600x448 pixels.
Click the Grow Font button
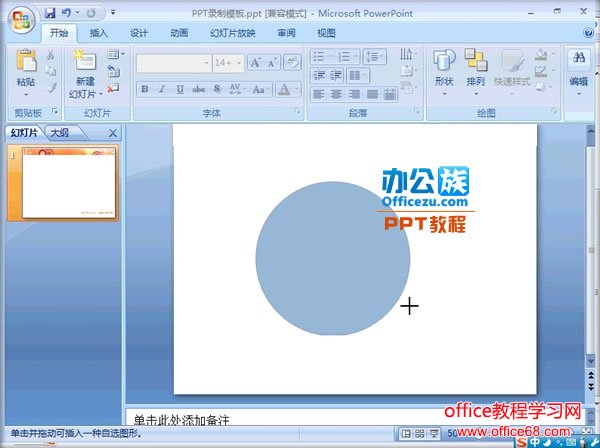coord(255,63)
